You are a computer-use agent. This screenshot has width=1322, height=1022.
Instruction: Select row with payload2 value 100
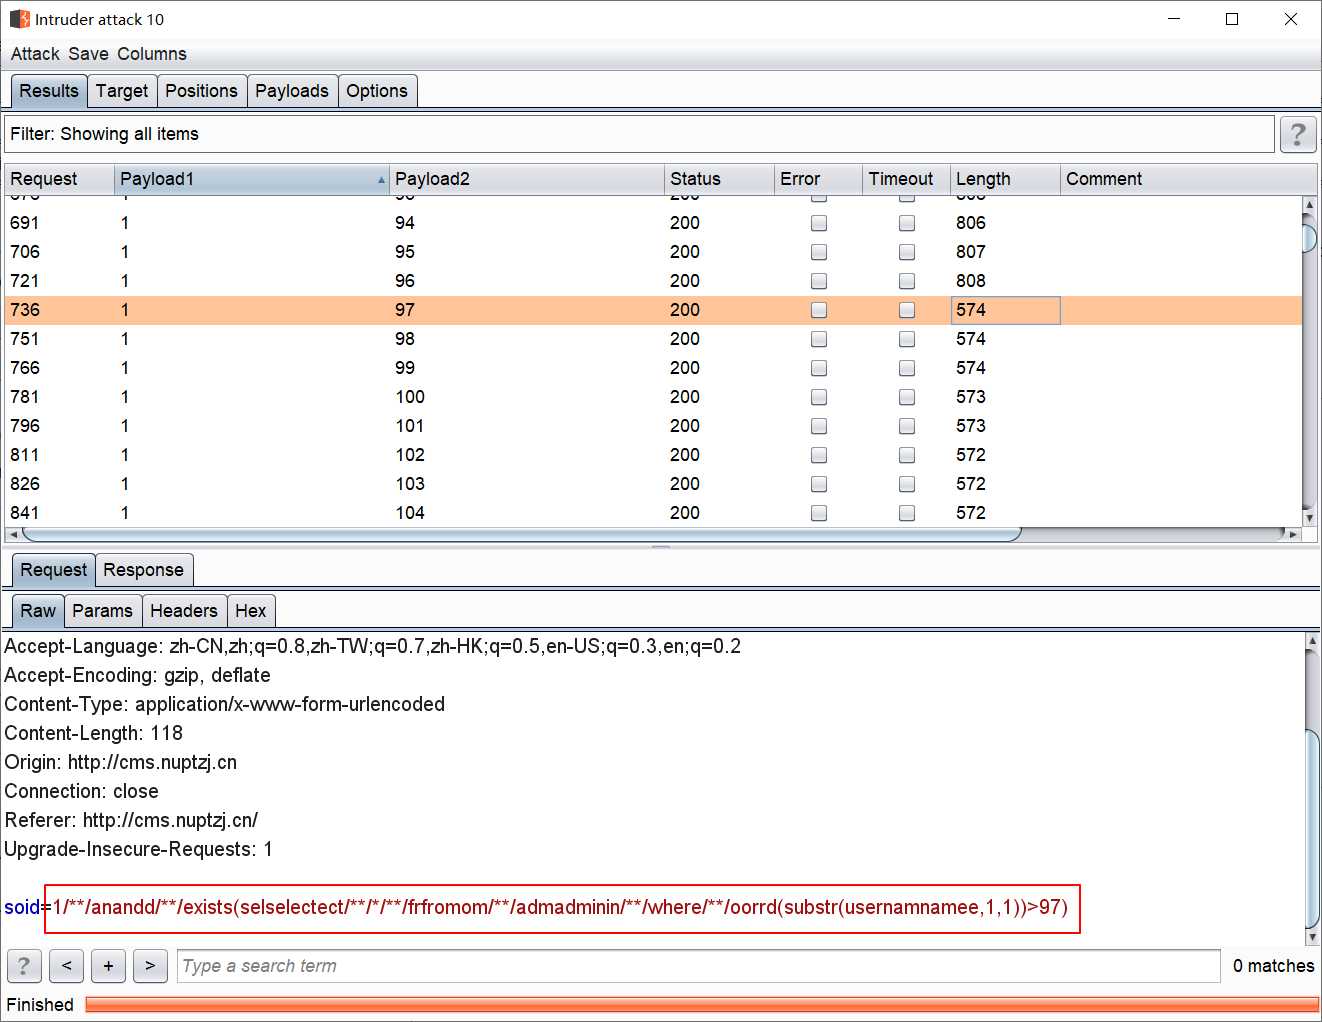click(653, 397)
